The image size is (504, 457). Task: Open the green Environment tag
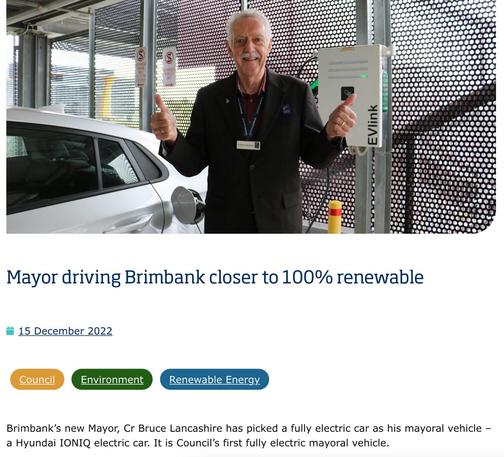click(112, 379)
